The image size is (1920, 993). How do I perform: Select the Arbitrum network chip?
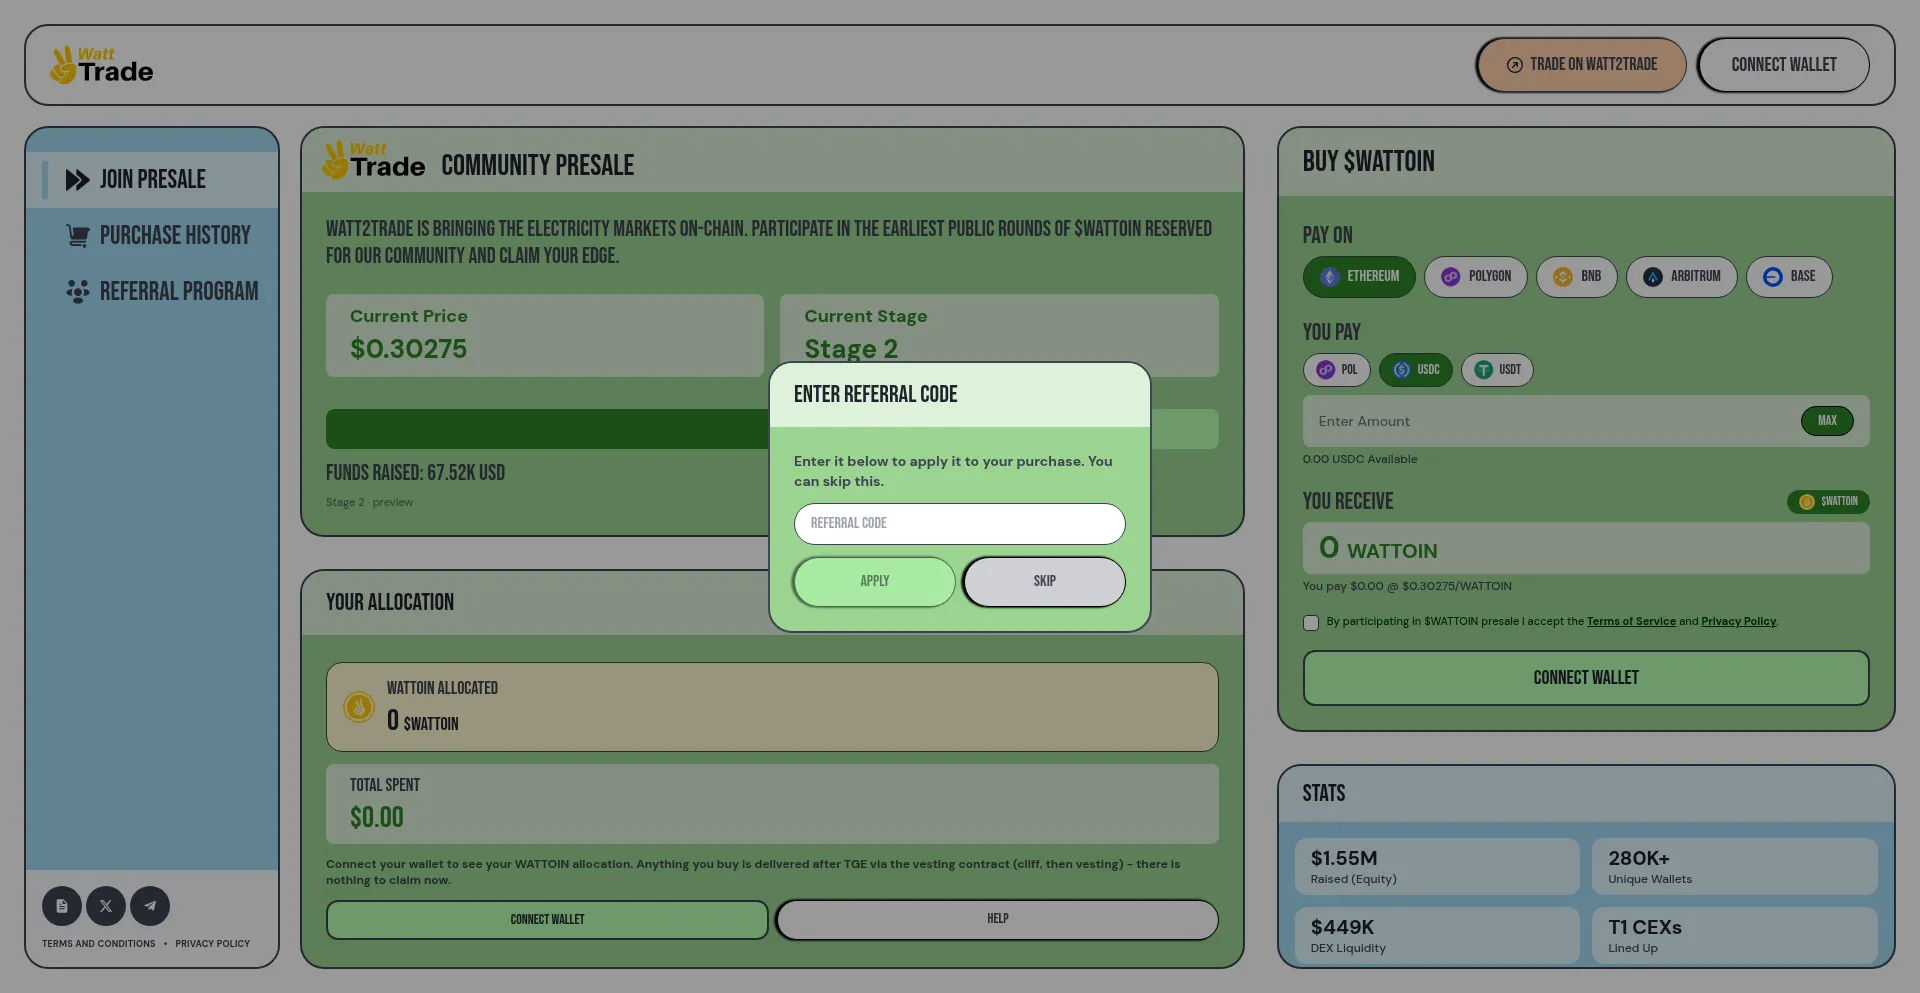1682,277
